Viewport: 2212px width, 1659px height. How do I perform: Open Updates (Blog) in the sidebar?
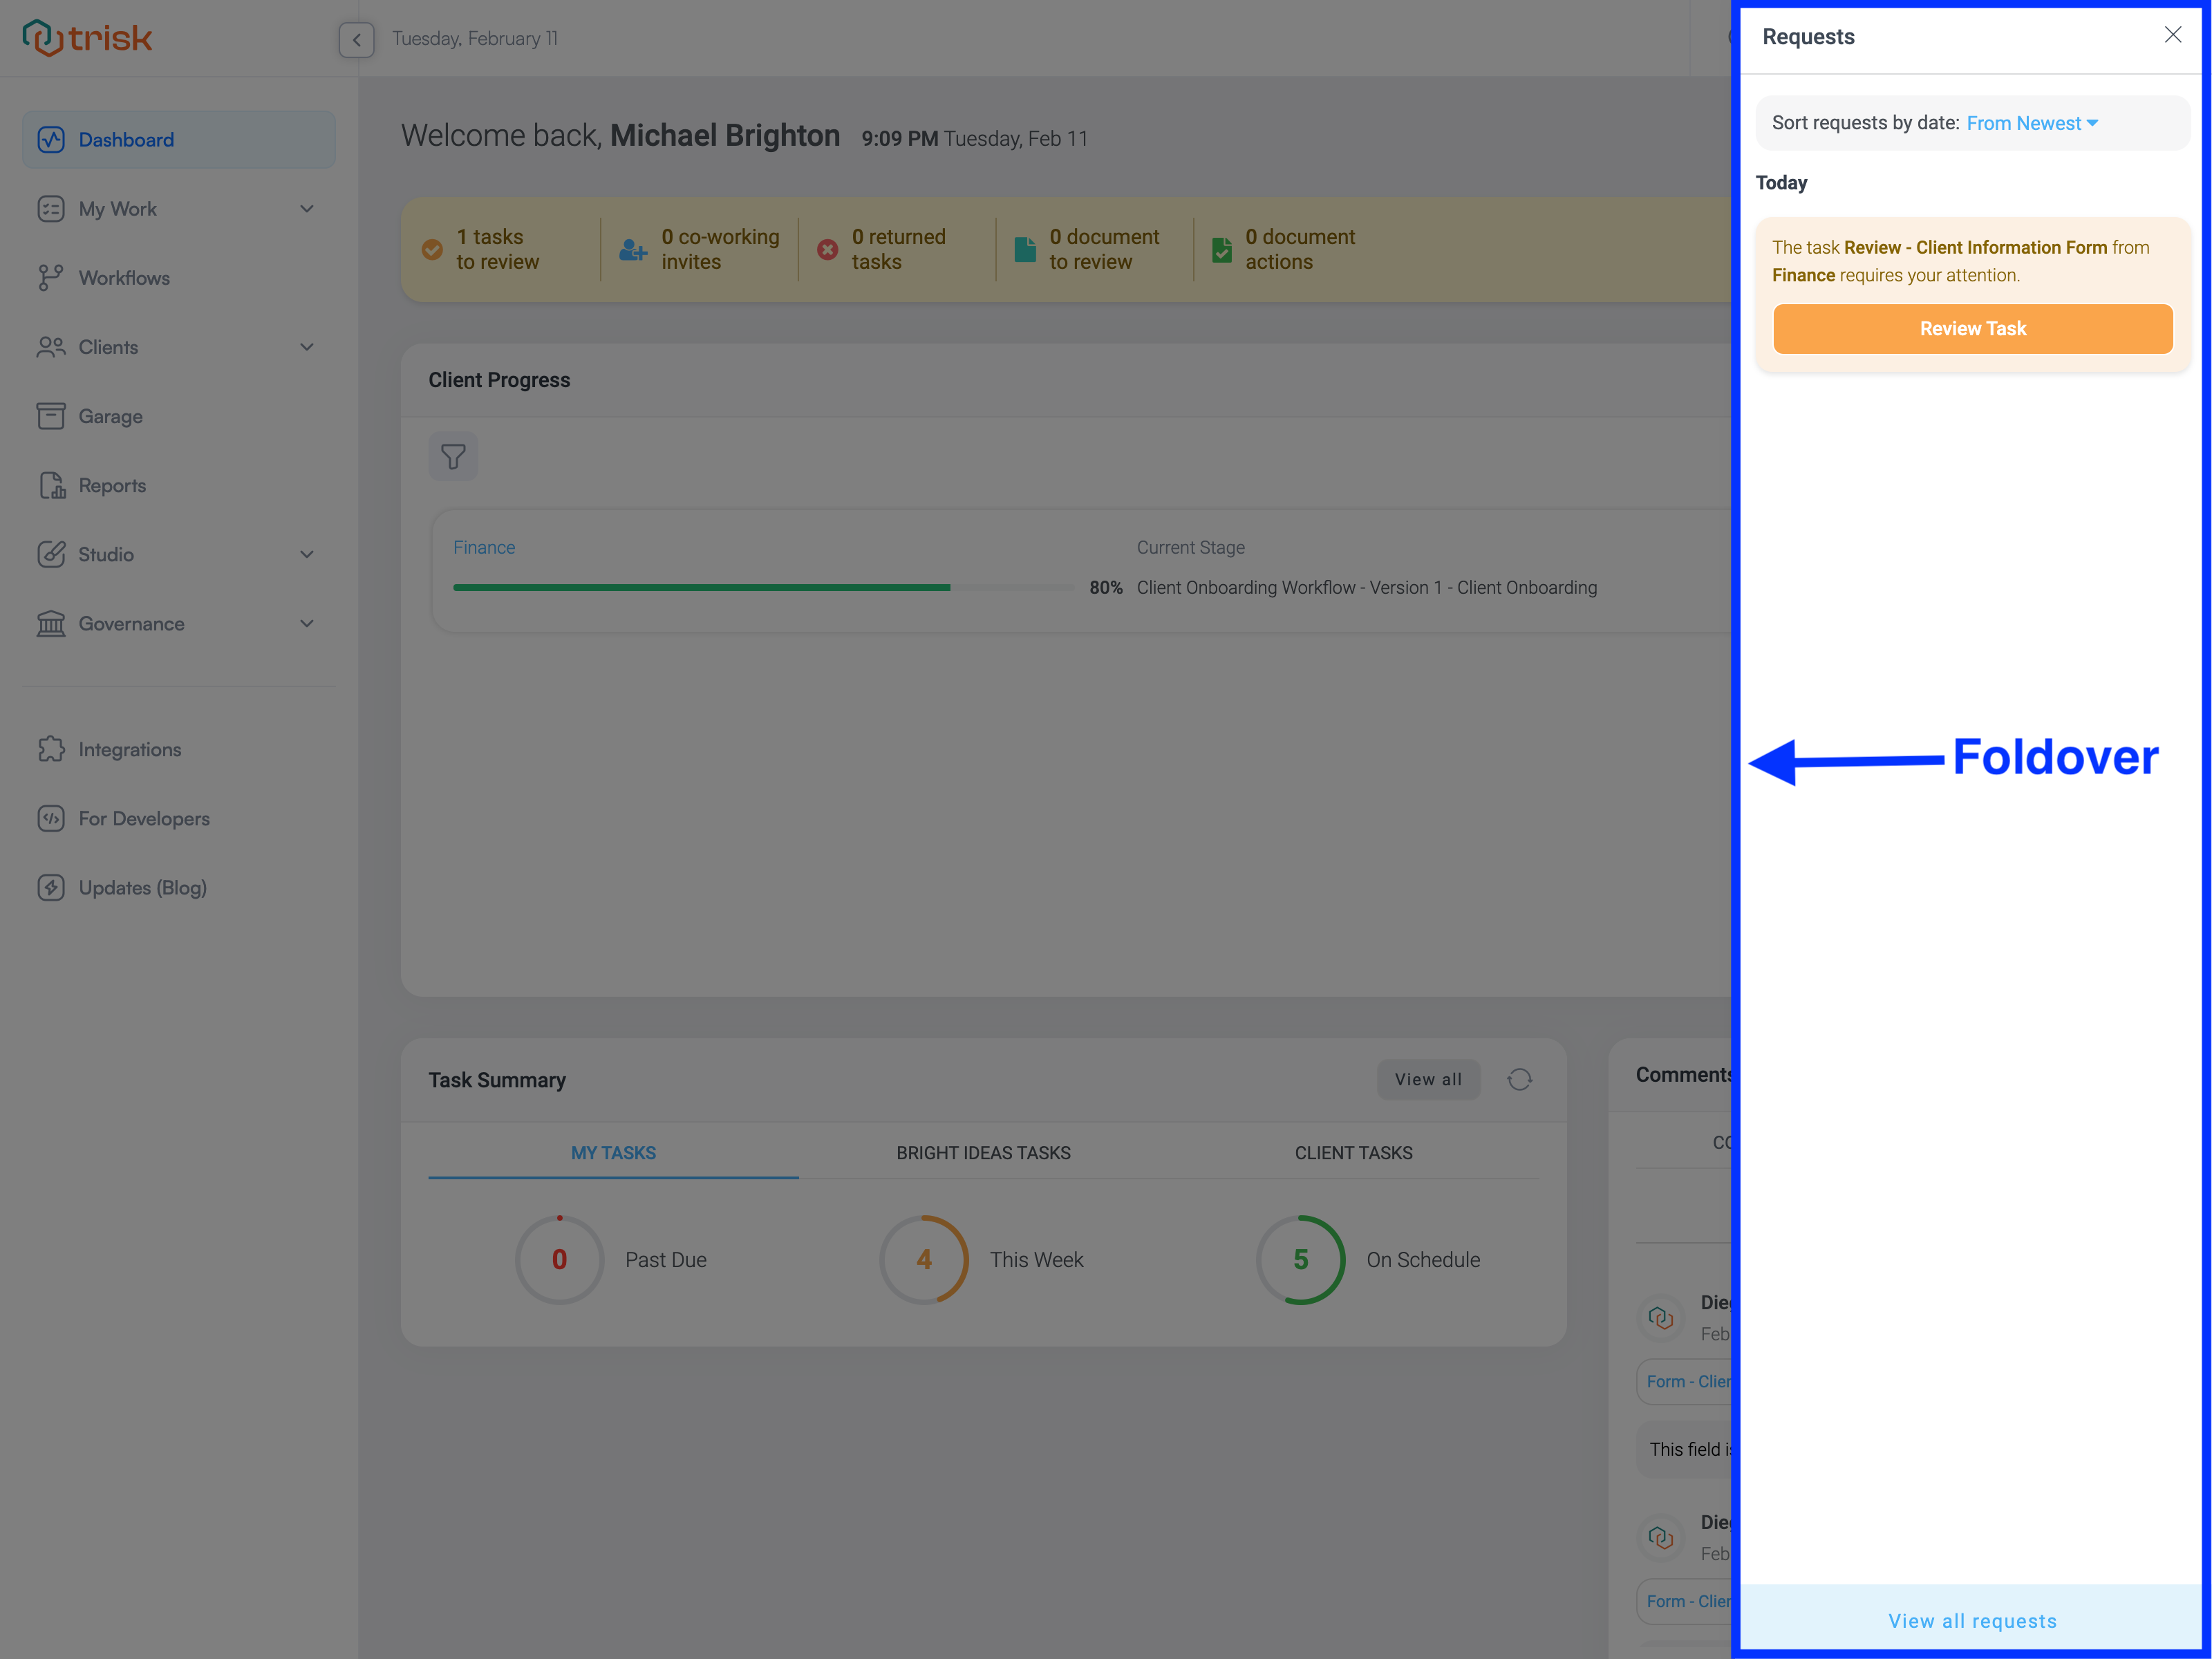tap(179, 887)
